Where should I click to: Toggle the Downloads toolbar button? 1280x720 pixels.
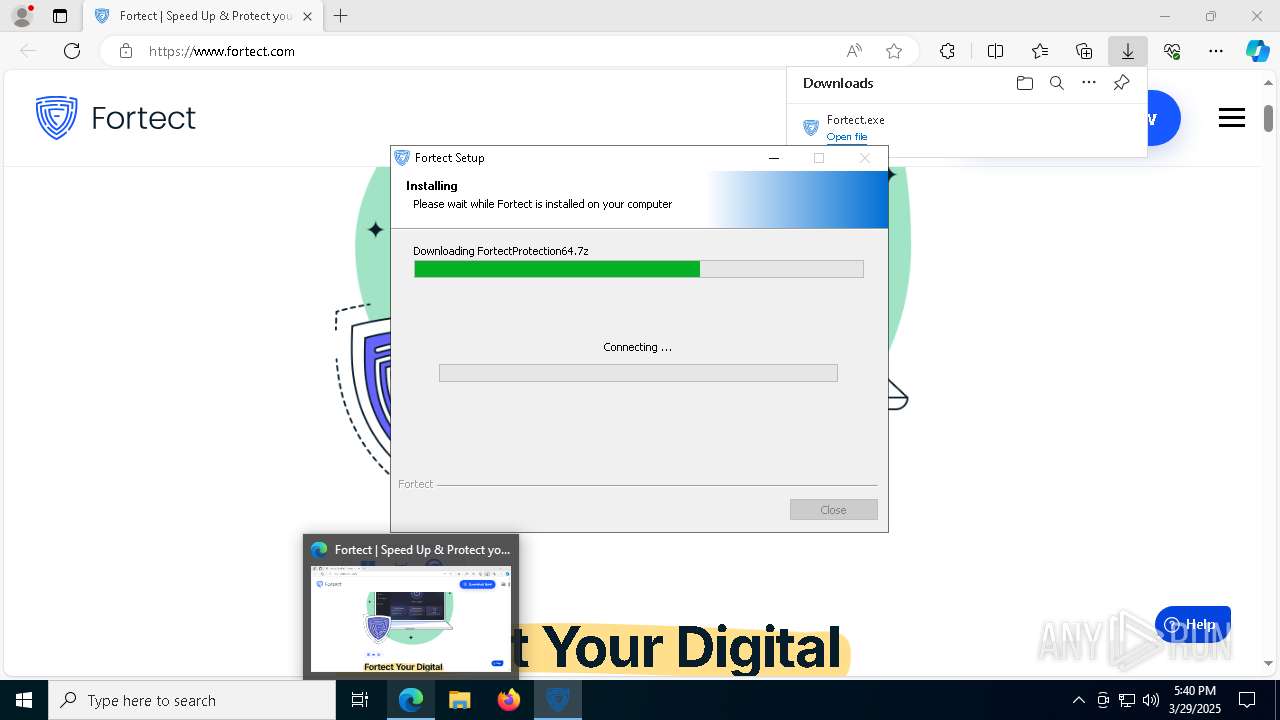pos(1128,51)
